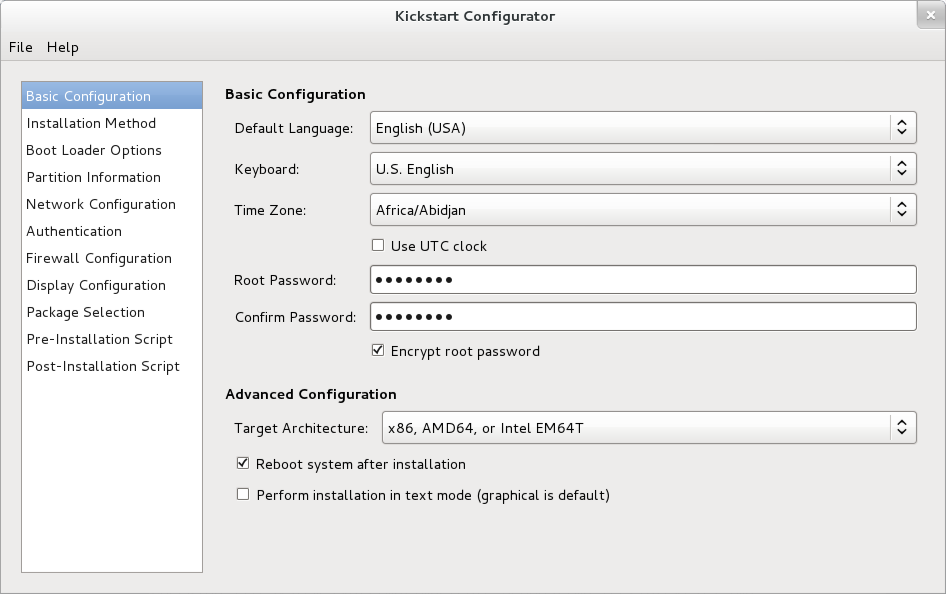The height and width of the screenshot is (594, 946).
Task: Enable the Use UTC clock checkbox
Action: [378, 245]
